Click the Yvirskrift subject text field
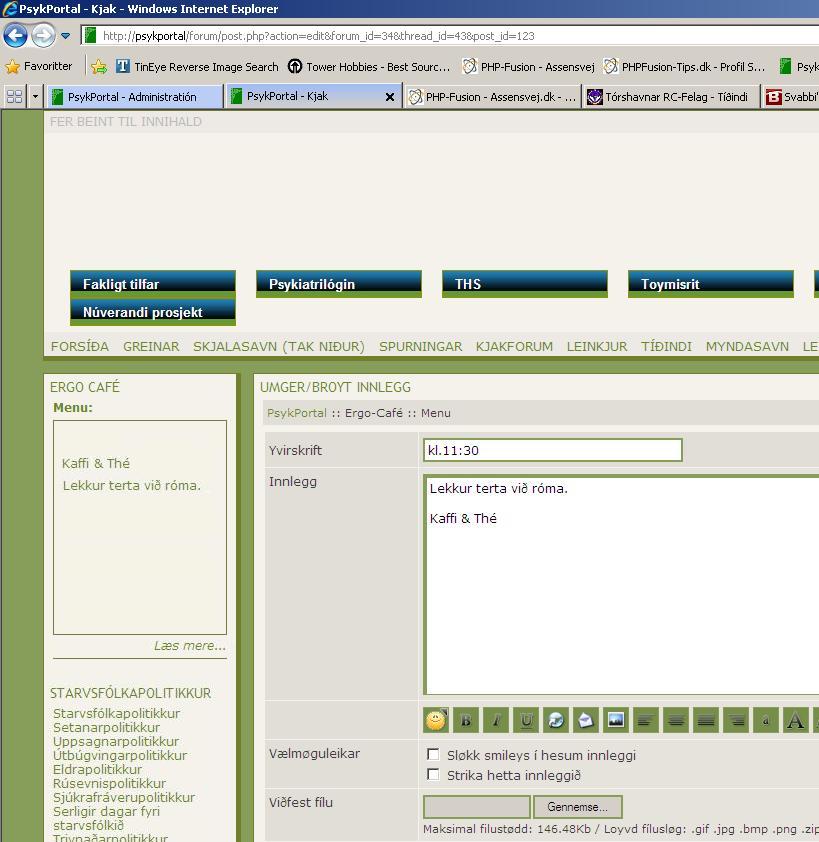 [552, 450]
